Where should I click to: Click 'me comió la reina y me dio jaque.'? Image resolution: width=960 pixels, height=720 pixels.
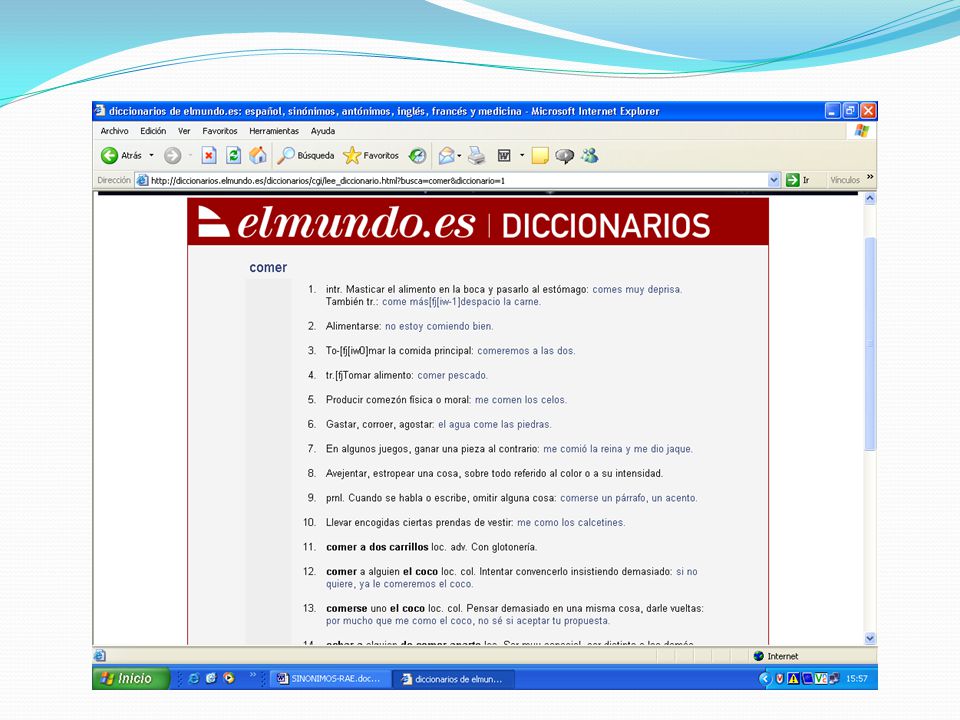coord(618,449)
